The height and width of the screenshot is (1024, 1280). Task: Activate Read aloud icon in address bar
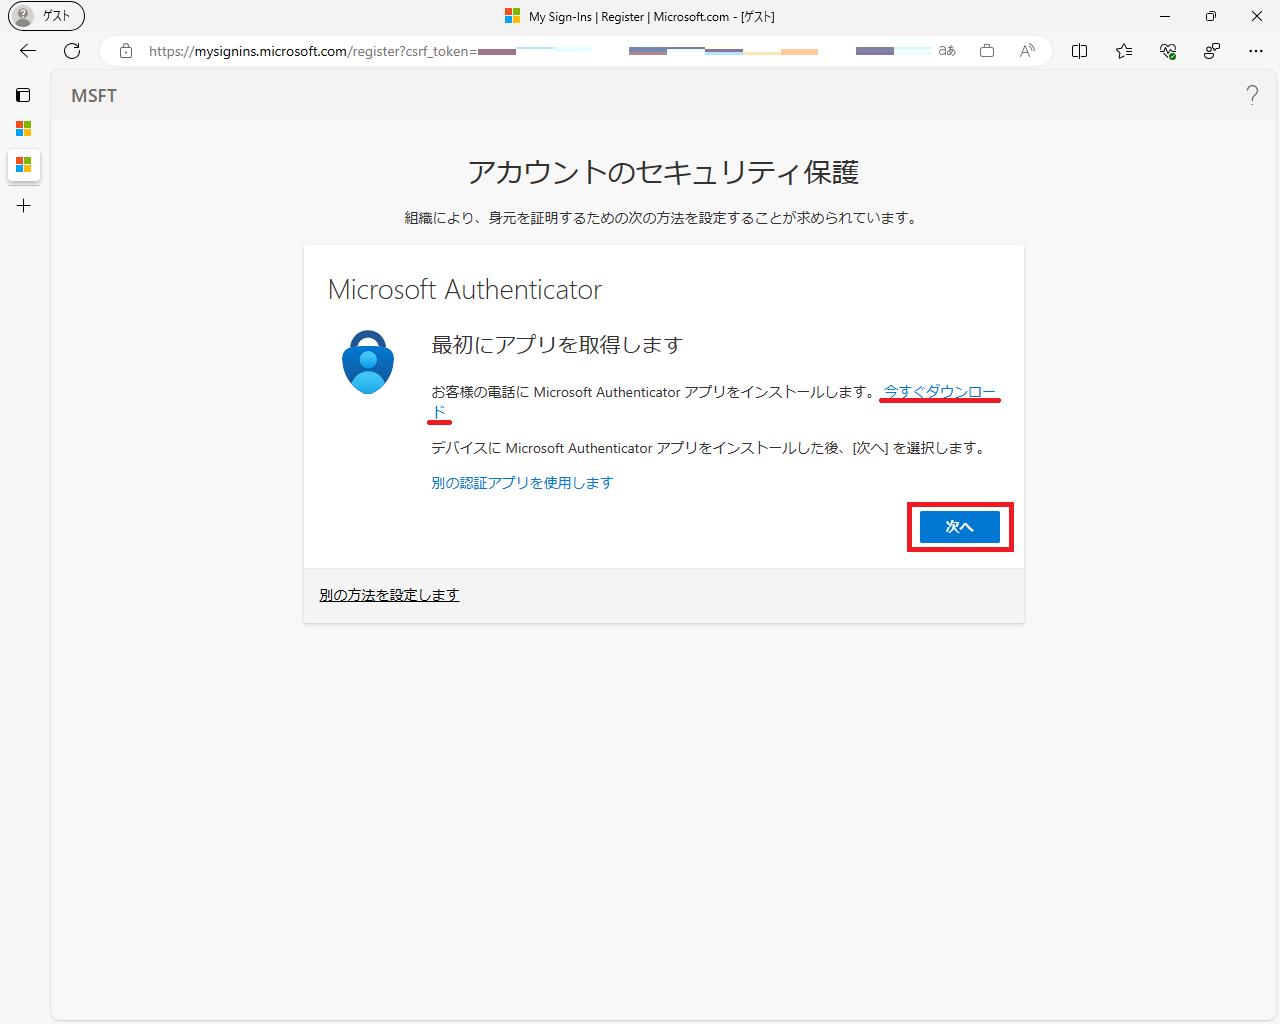point(1027,51)
